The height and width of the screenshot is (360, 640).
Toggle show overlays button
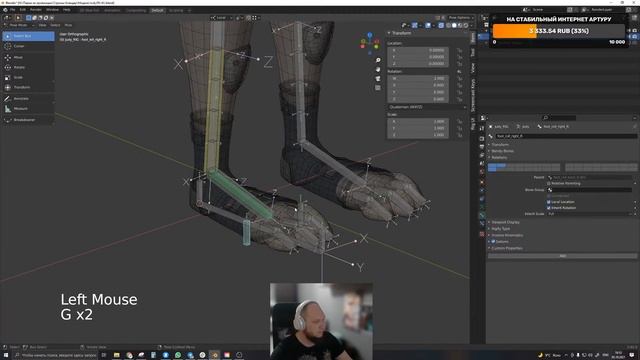click(428, 25)
